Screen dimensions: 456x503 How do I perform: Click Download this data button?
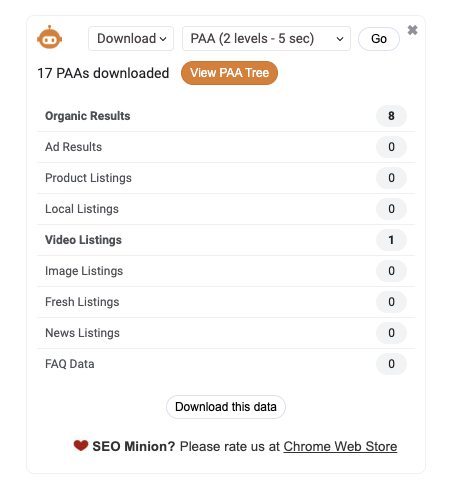point(226,407)
